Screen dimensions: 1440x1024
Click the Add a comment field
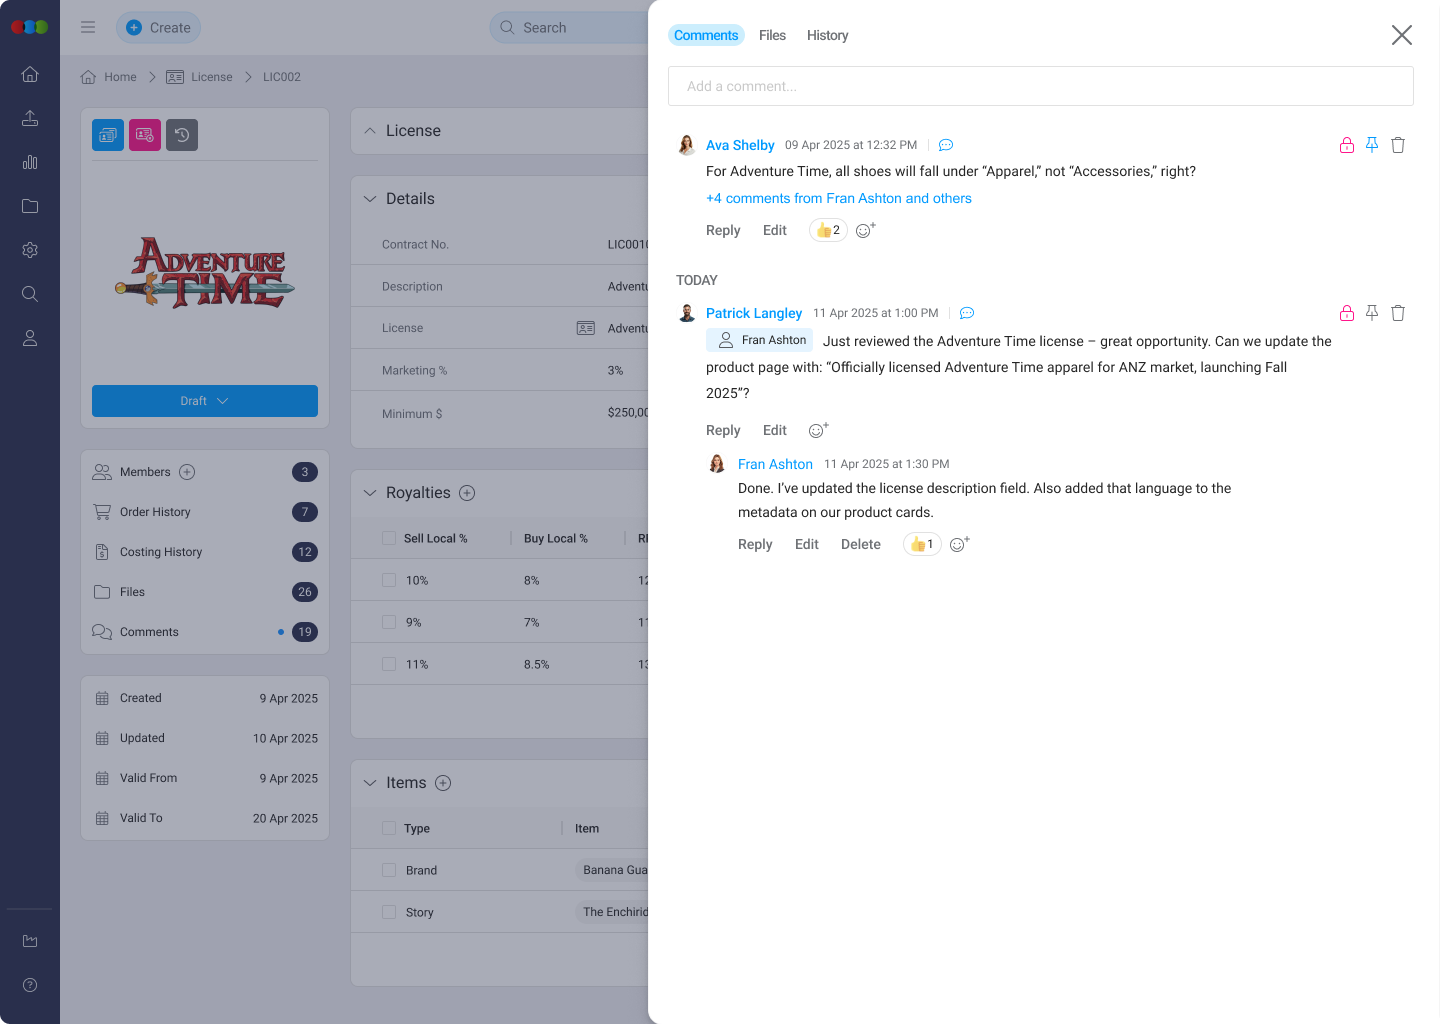click(x=1040, y=86)
